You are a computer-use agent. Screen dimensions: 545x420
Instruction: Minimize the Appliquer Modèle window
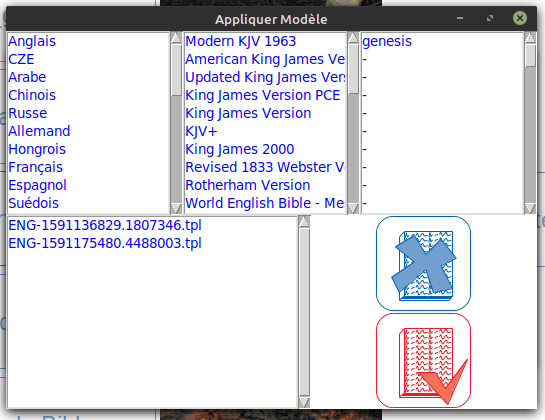460,18
